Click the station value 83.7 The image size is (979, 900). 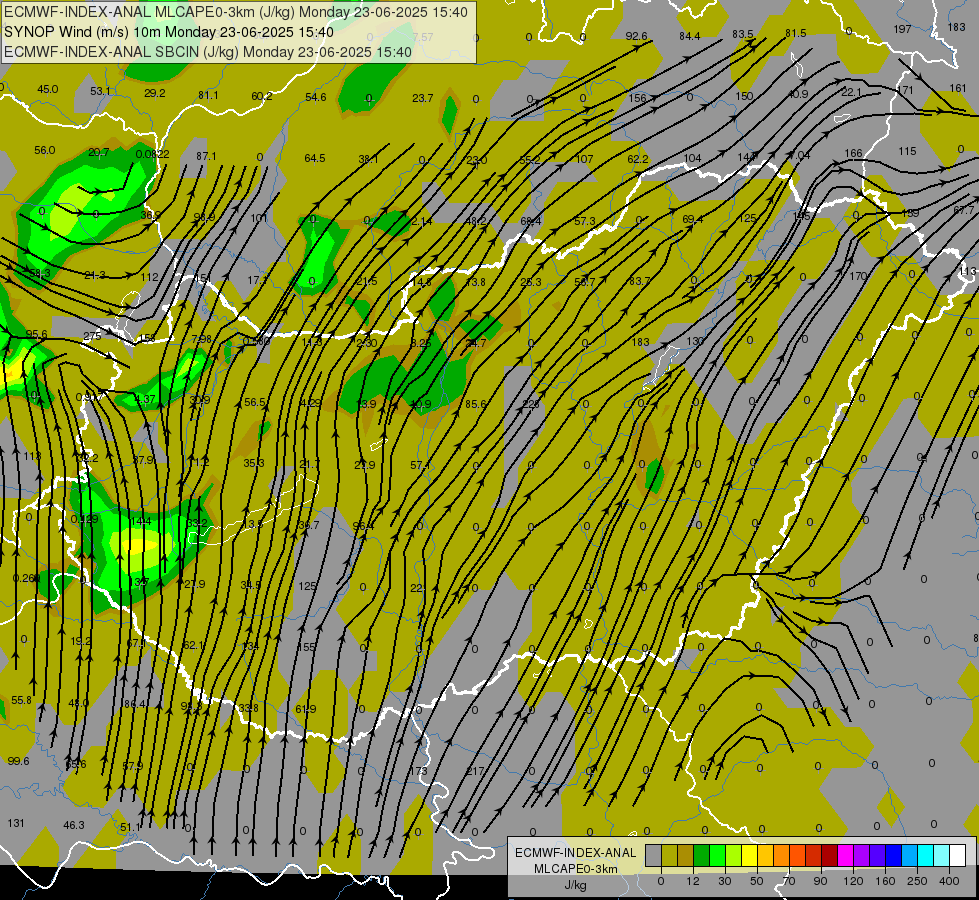[639, 281]
